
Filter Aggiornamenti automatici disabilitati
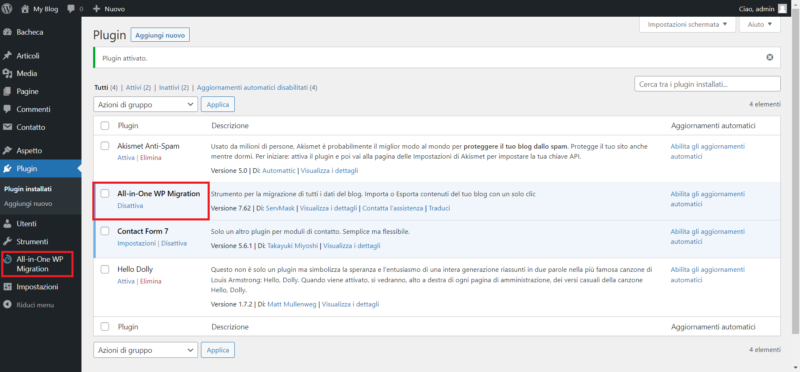point(253,88)
